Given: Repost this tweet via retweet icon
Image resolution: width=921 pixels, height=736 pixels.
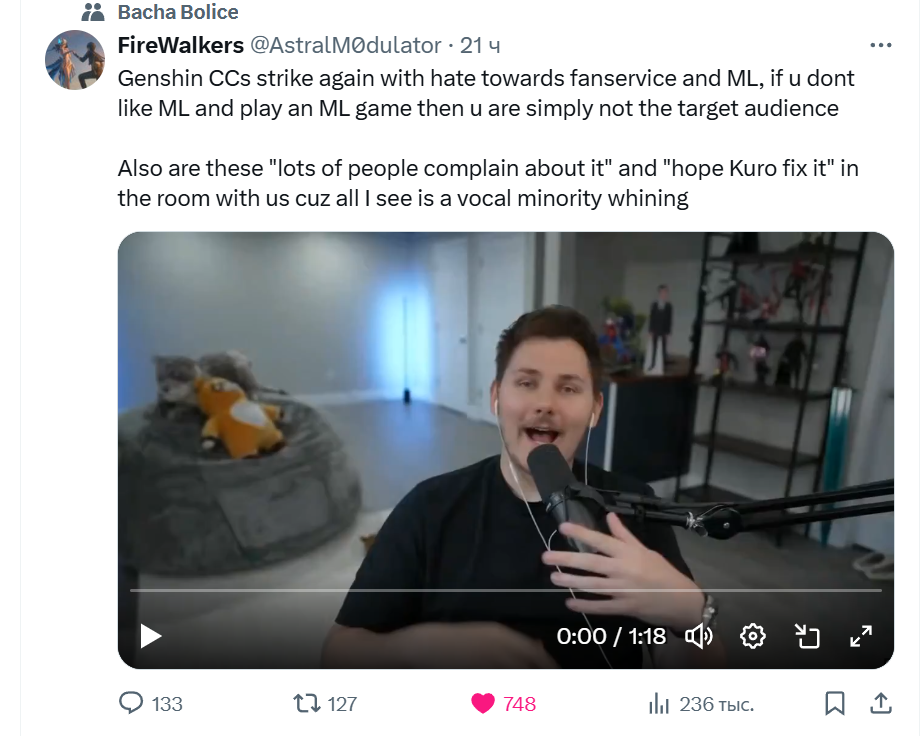Looking at the screenshot, I should (307, 703).
